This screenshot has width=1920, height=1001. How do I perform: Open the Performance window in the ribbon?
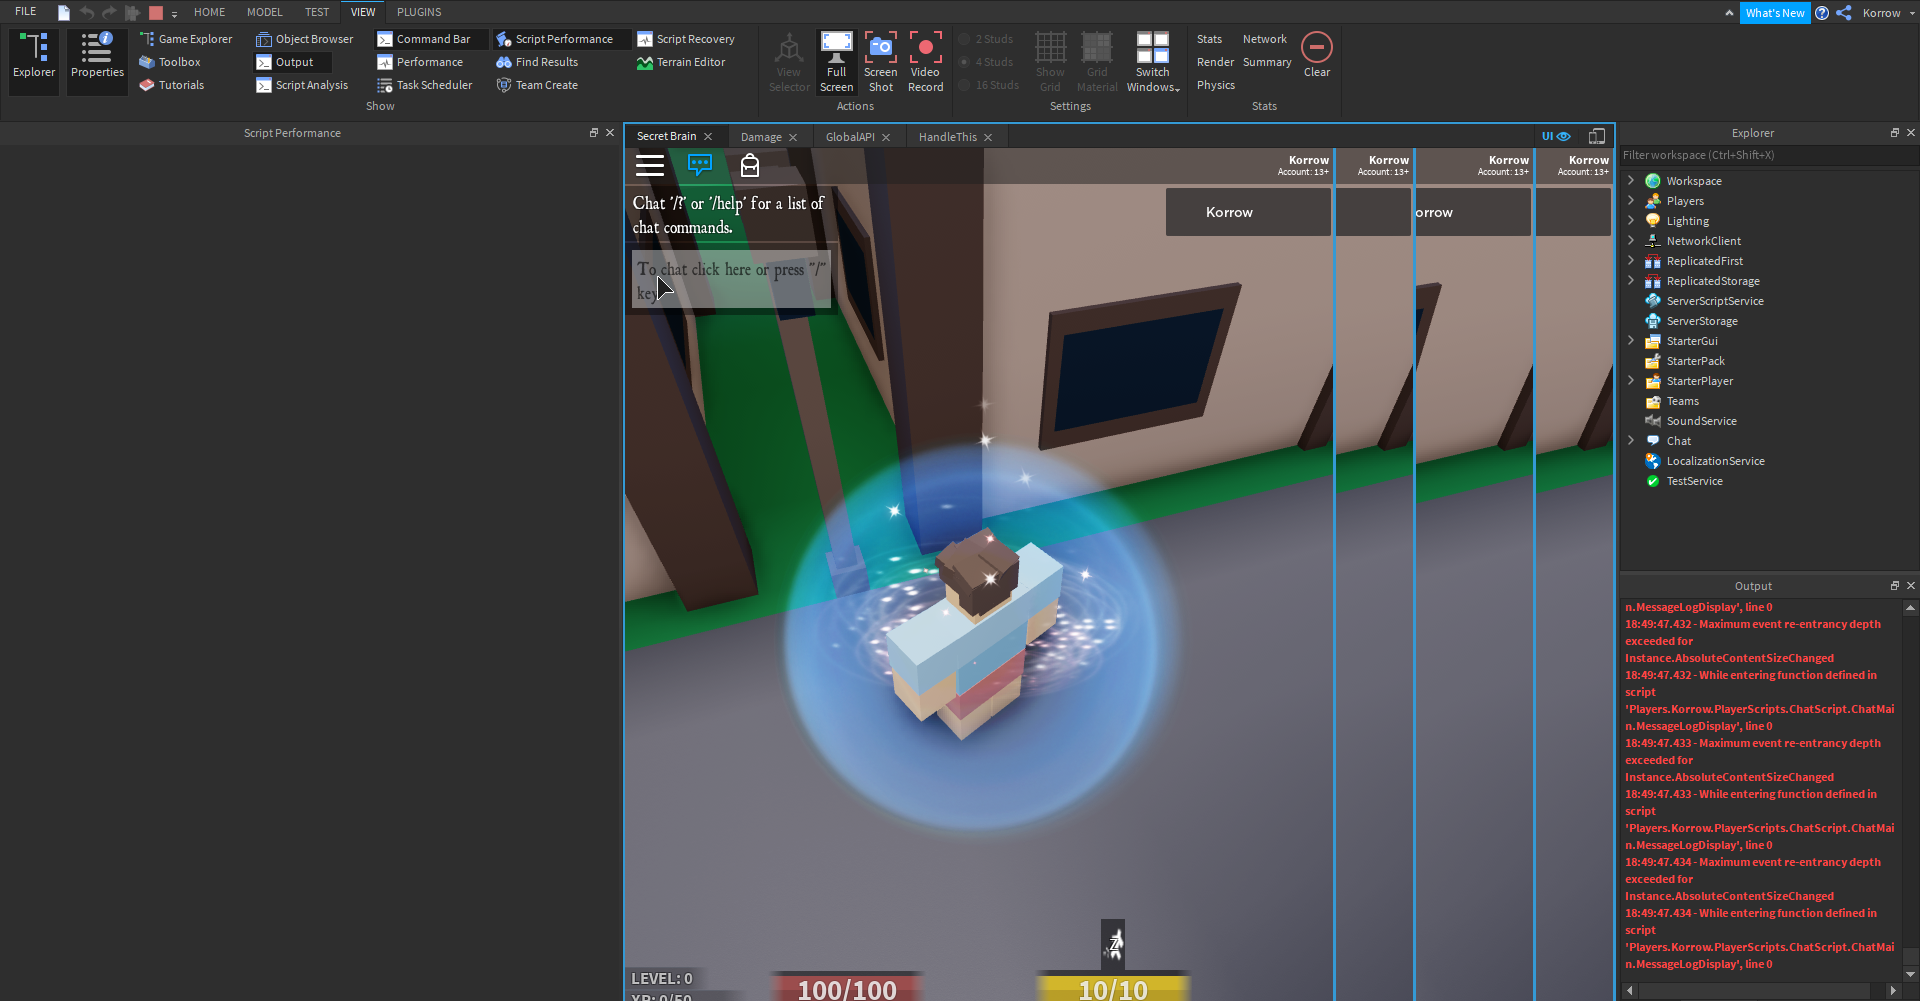coord(420,62)
